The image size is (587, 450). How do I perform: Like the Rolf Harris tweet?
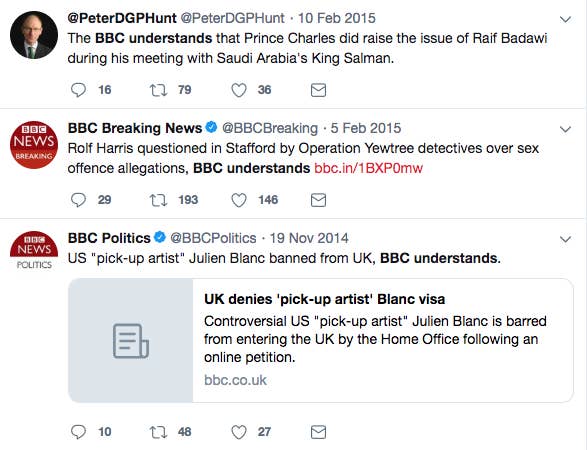[238, 200]
